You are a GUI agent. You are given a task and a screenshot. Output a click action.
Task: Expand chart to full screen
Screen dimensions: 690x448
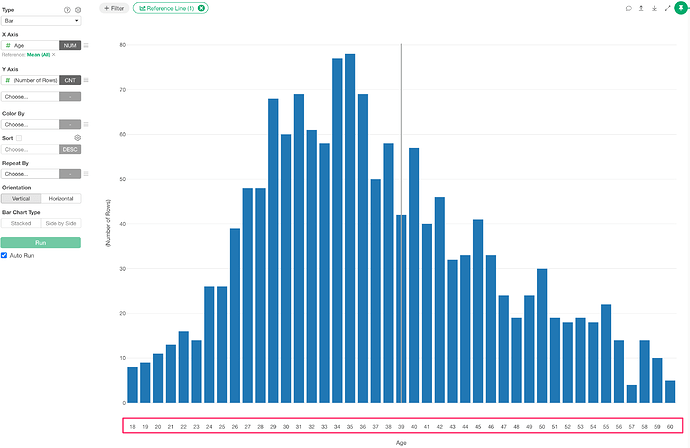pyautogui.click(x=667, y=8)
